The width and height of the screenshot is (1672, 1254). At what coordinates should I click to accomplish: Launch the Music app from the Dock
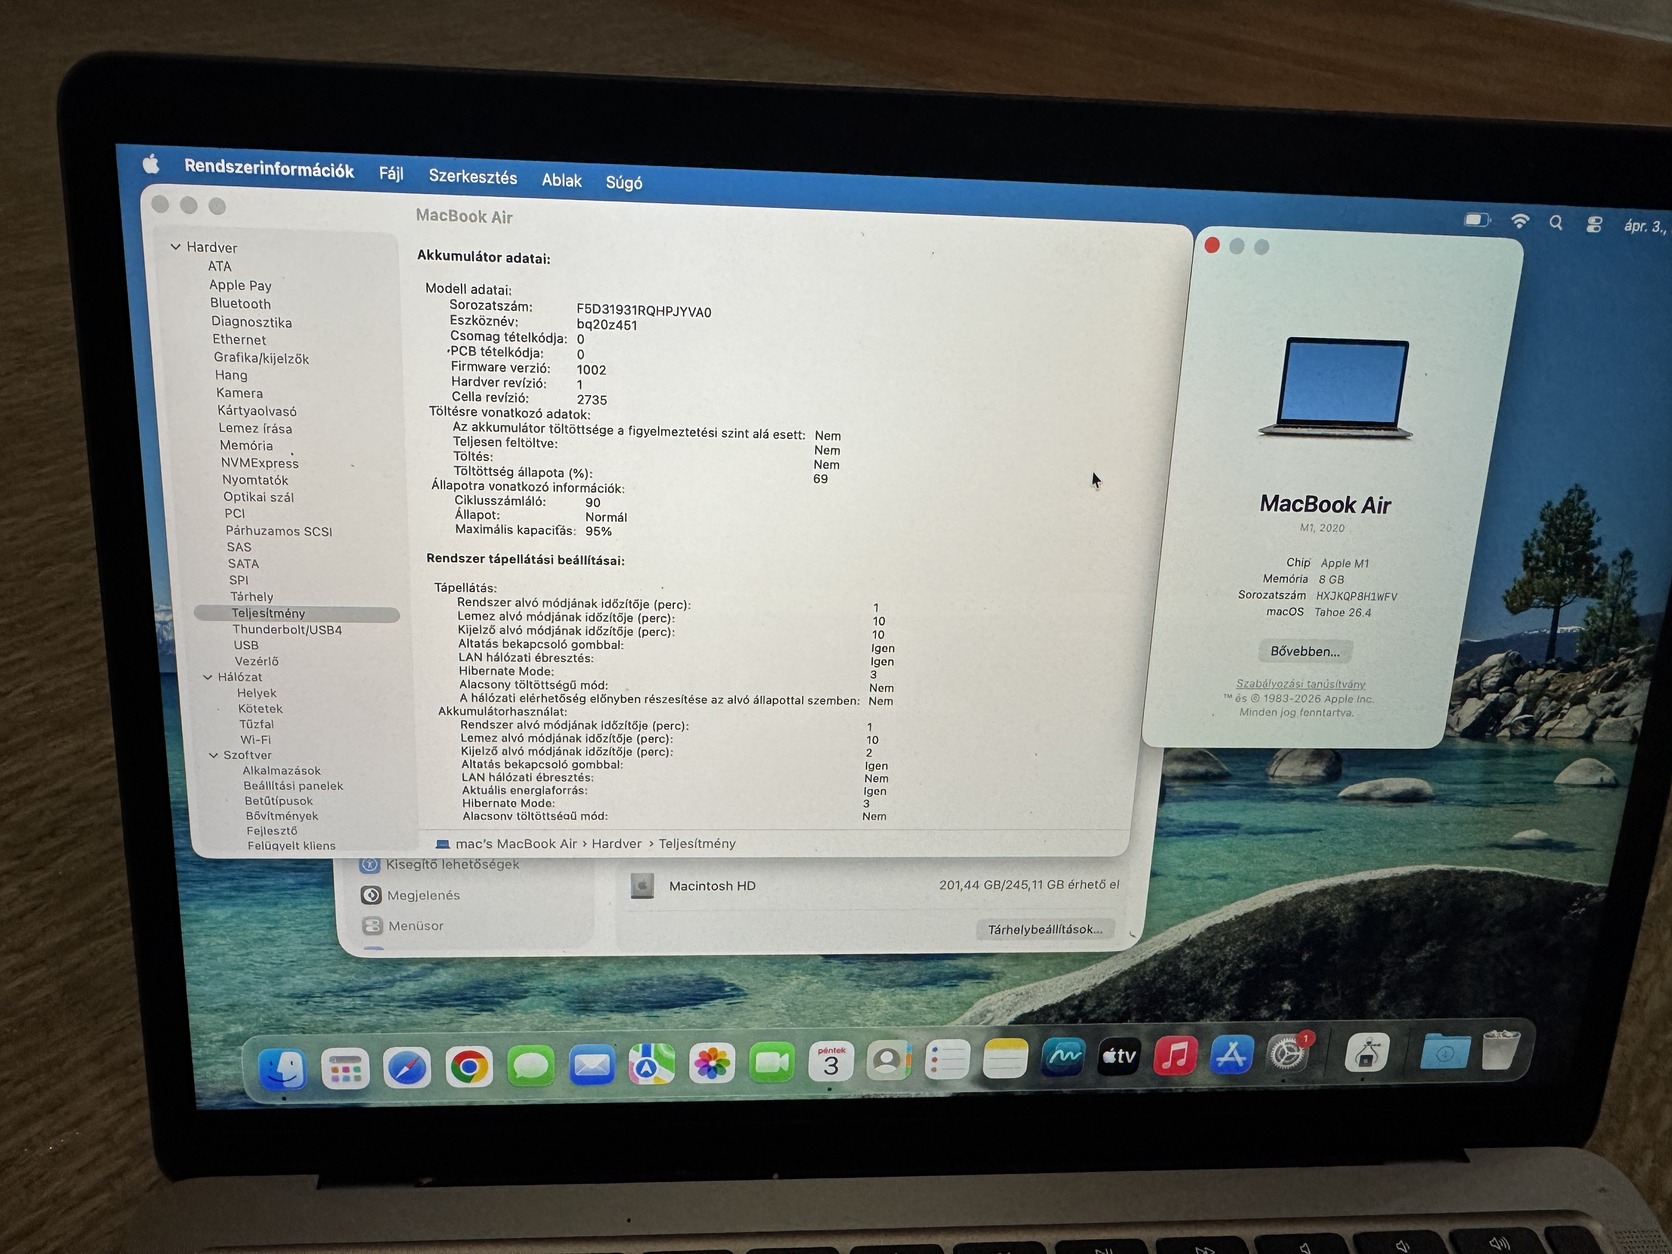point(1176,1056)
